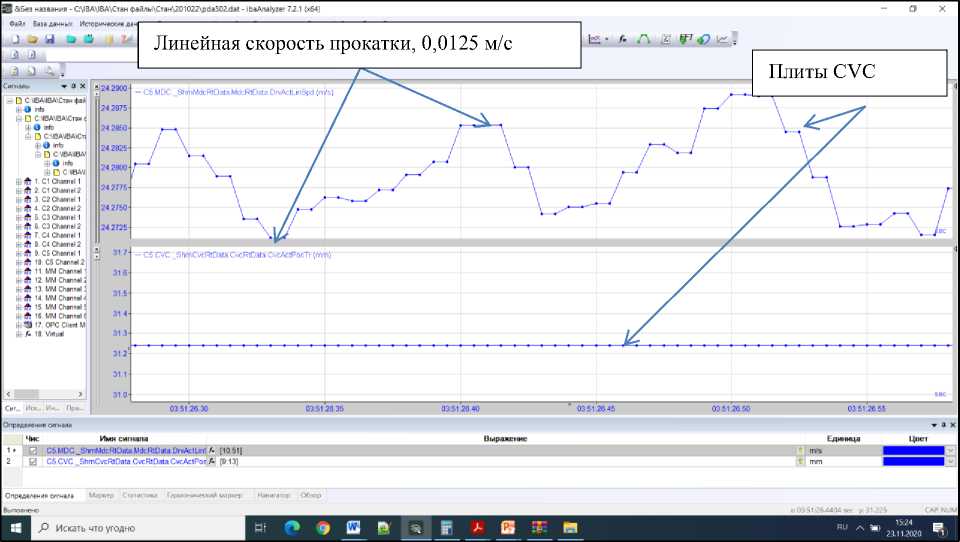Click the expression cell [10.51]
The height and width of the screenshot is (542, 960).
230,451
